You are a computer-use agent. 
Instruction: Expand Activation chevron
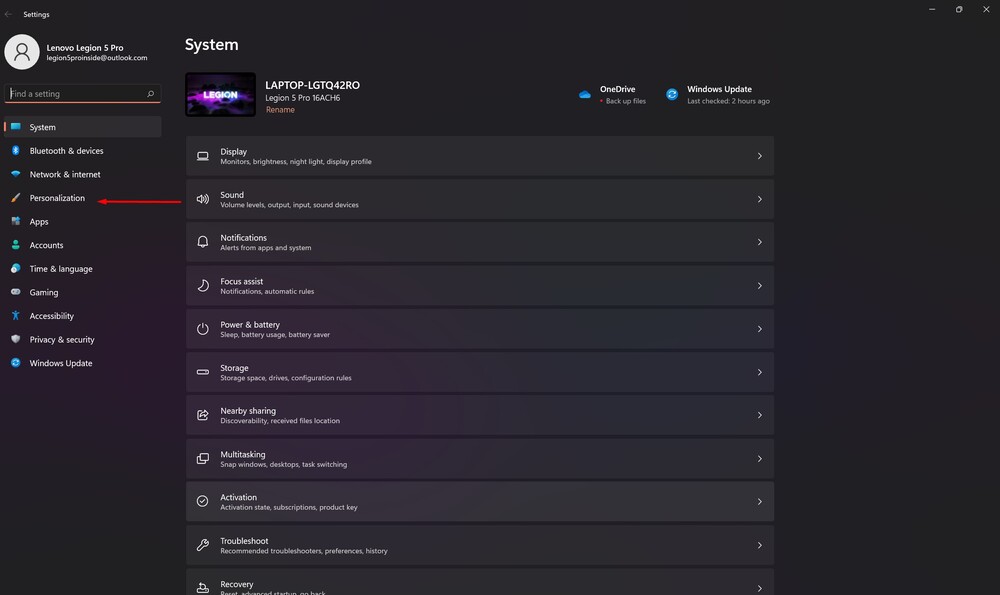(x=760, y=502)
